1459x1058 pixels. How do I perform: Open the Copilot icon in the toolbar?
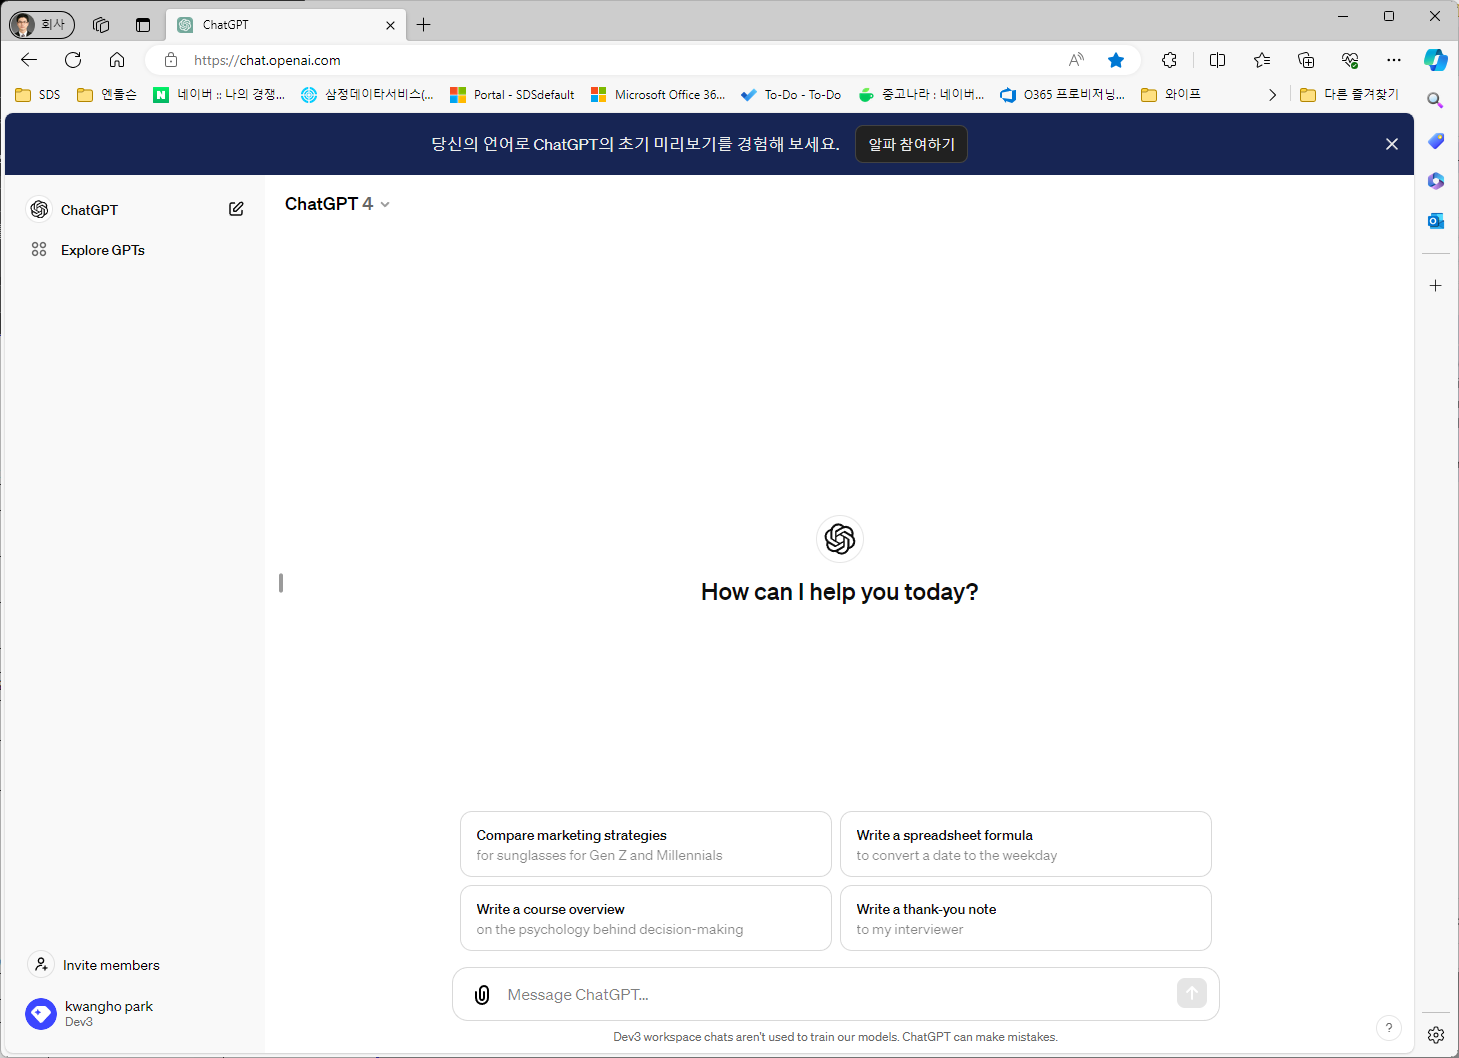1436,60
